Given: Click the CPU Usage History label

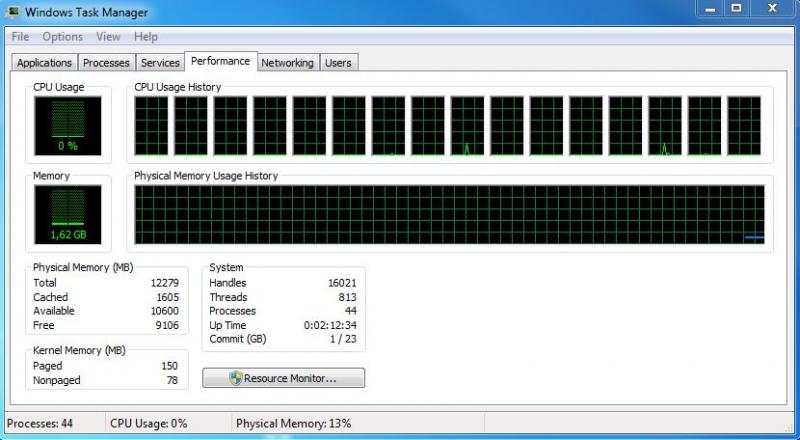Looking at the screenshot, I should (x=178, y=87).
